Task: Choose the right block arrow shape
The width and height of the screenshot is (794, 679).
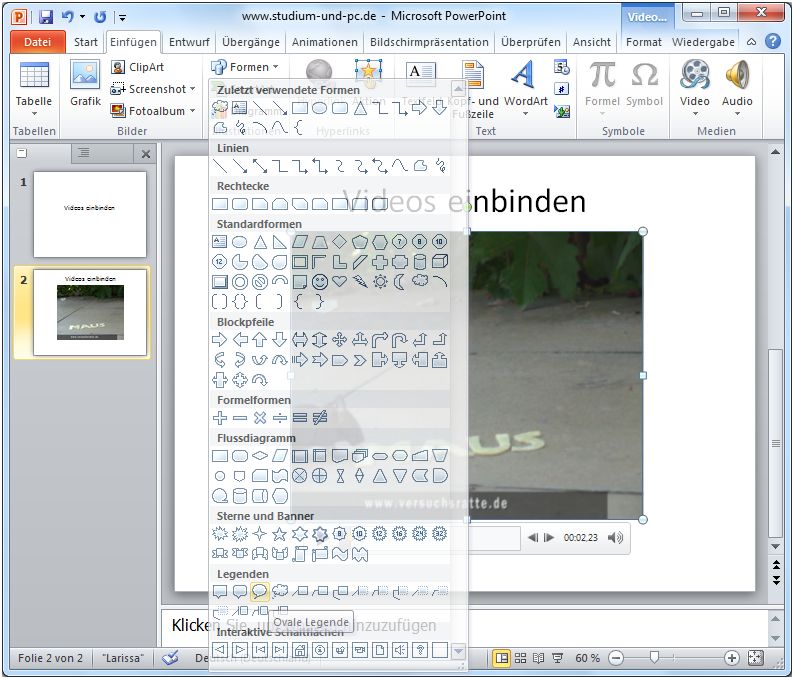Action: pos(219,340)
